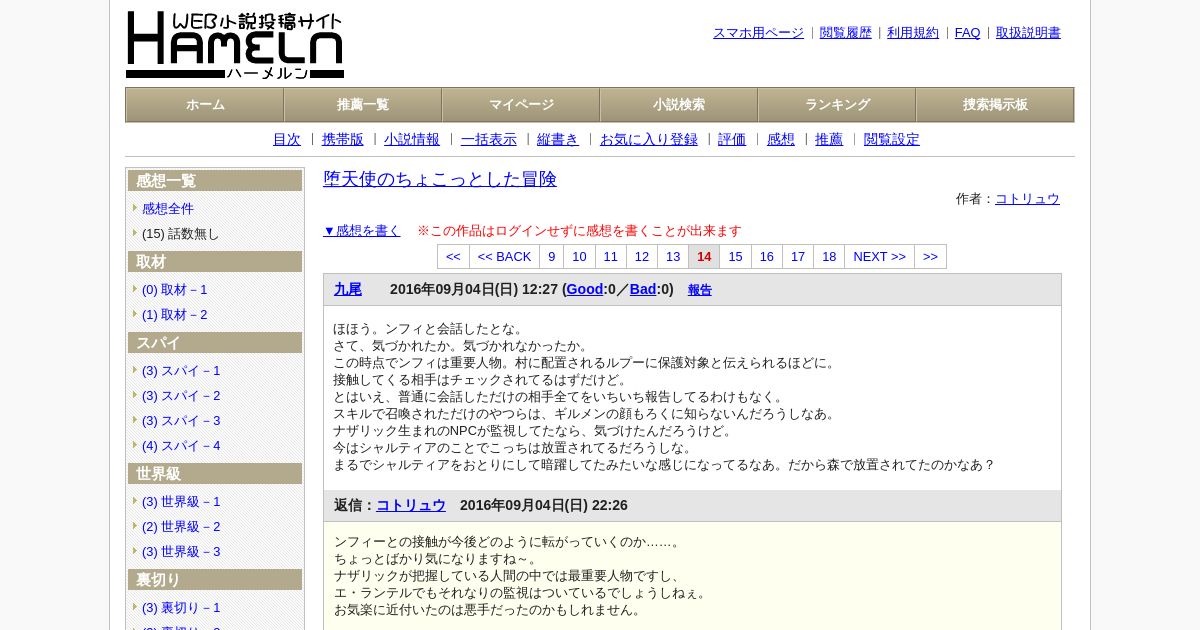Viewport: 1200px width, 630px height.
Task: Open commenter 九尾 profile link
Action: (348, 289)
